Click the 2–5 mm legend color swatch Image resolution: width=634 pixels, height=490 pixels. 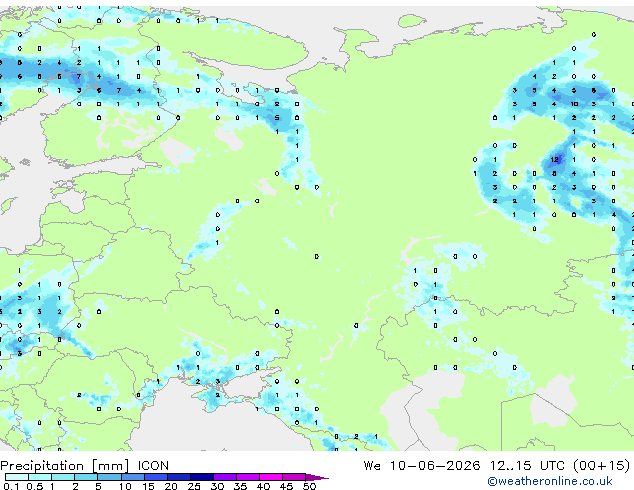point(86,477)
